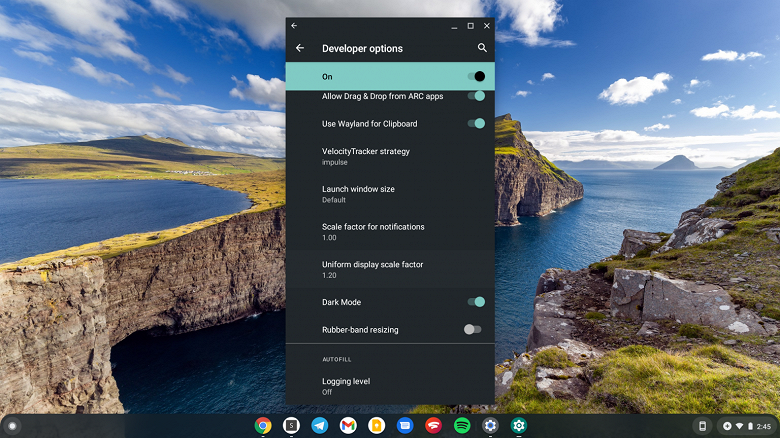This screenshot has height=438, width=780.
Task: Go back using the Developer options arrow
Action: point(299,48)
